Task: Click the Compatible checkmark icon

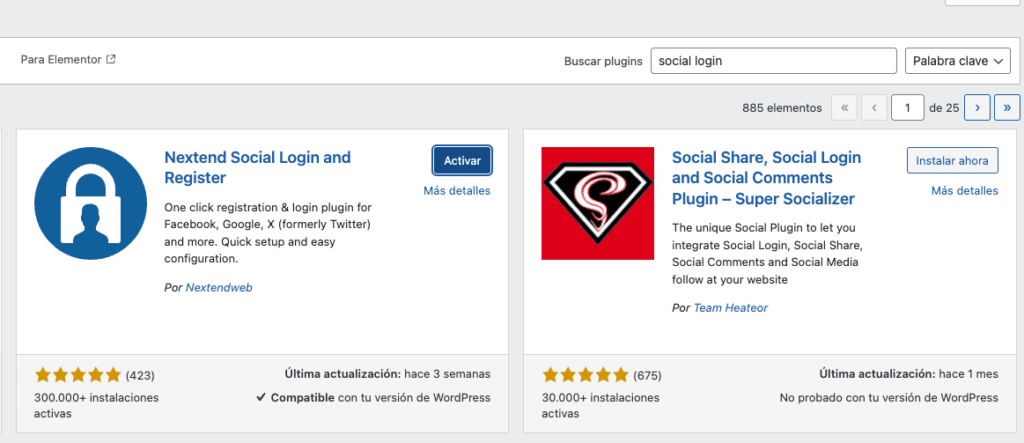Action: coord(261,397)
